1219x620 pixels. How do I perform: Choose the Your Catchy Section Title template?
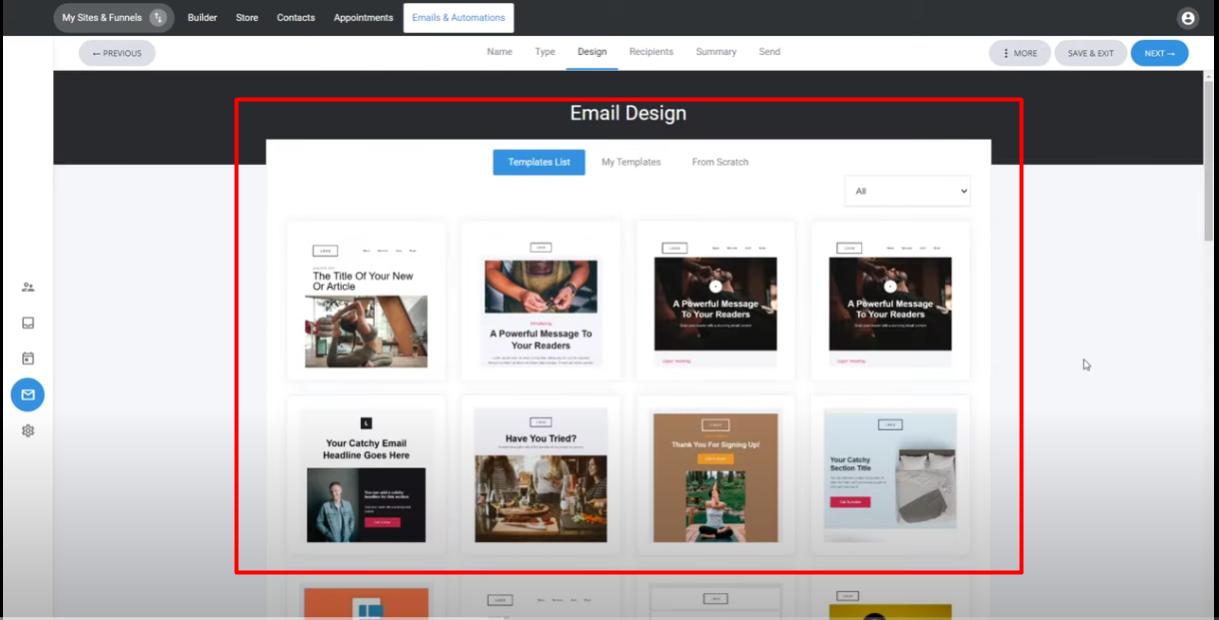pyautogui.click(x=890, y=475)
